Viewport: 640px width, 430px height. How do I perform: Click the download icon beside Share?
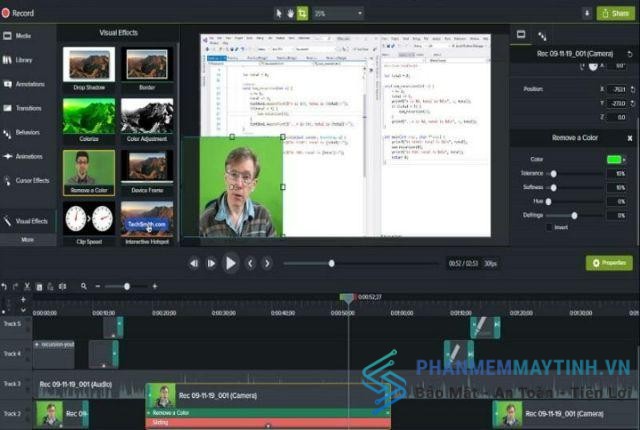(587, 13)
